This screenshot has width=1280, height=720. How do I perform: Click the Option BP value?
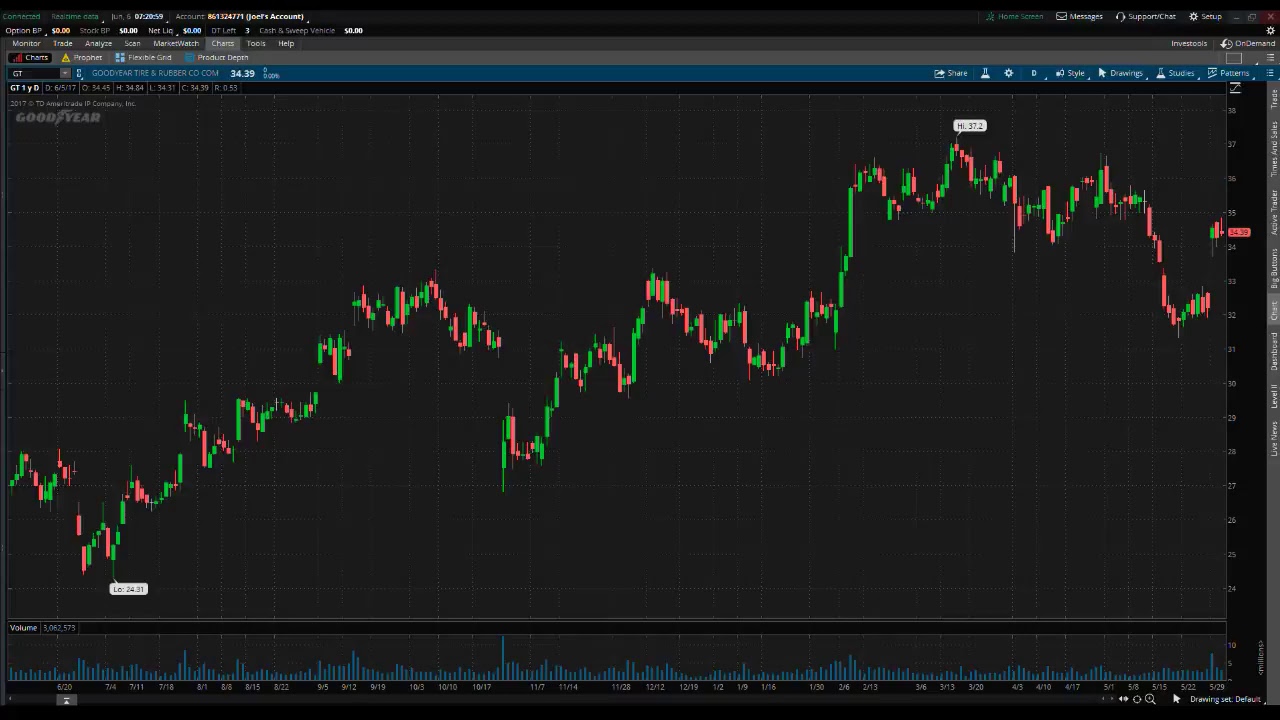[x=61, y=30]
